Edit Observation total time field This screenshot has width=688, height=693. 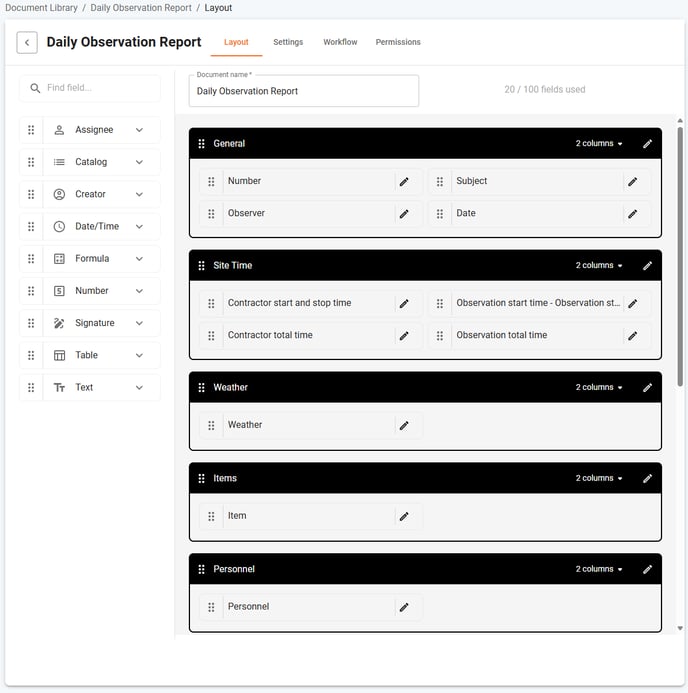[x=632, y=336]
